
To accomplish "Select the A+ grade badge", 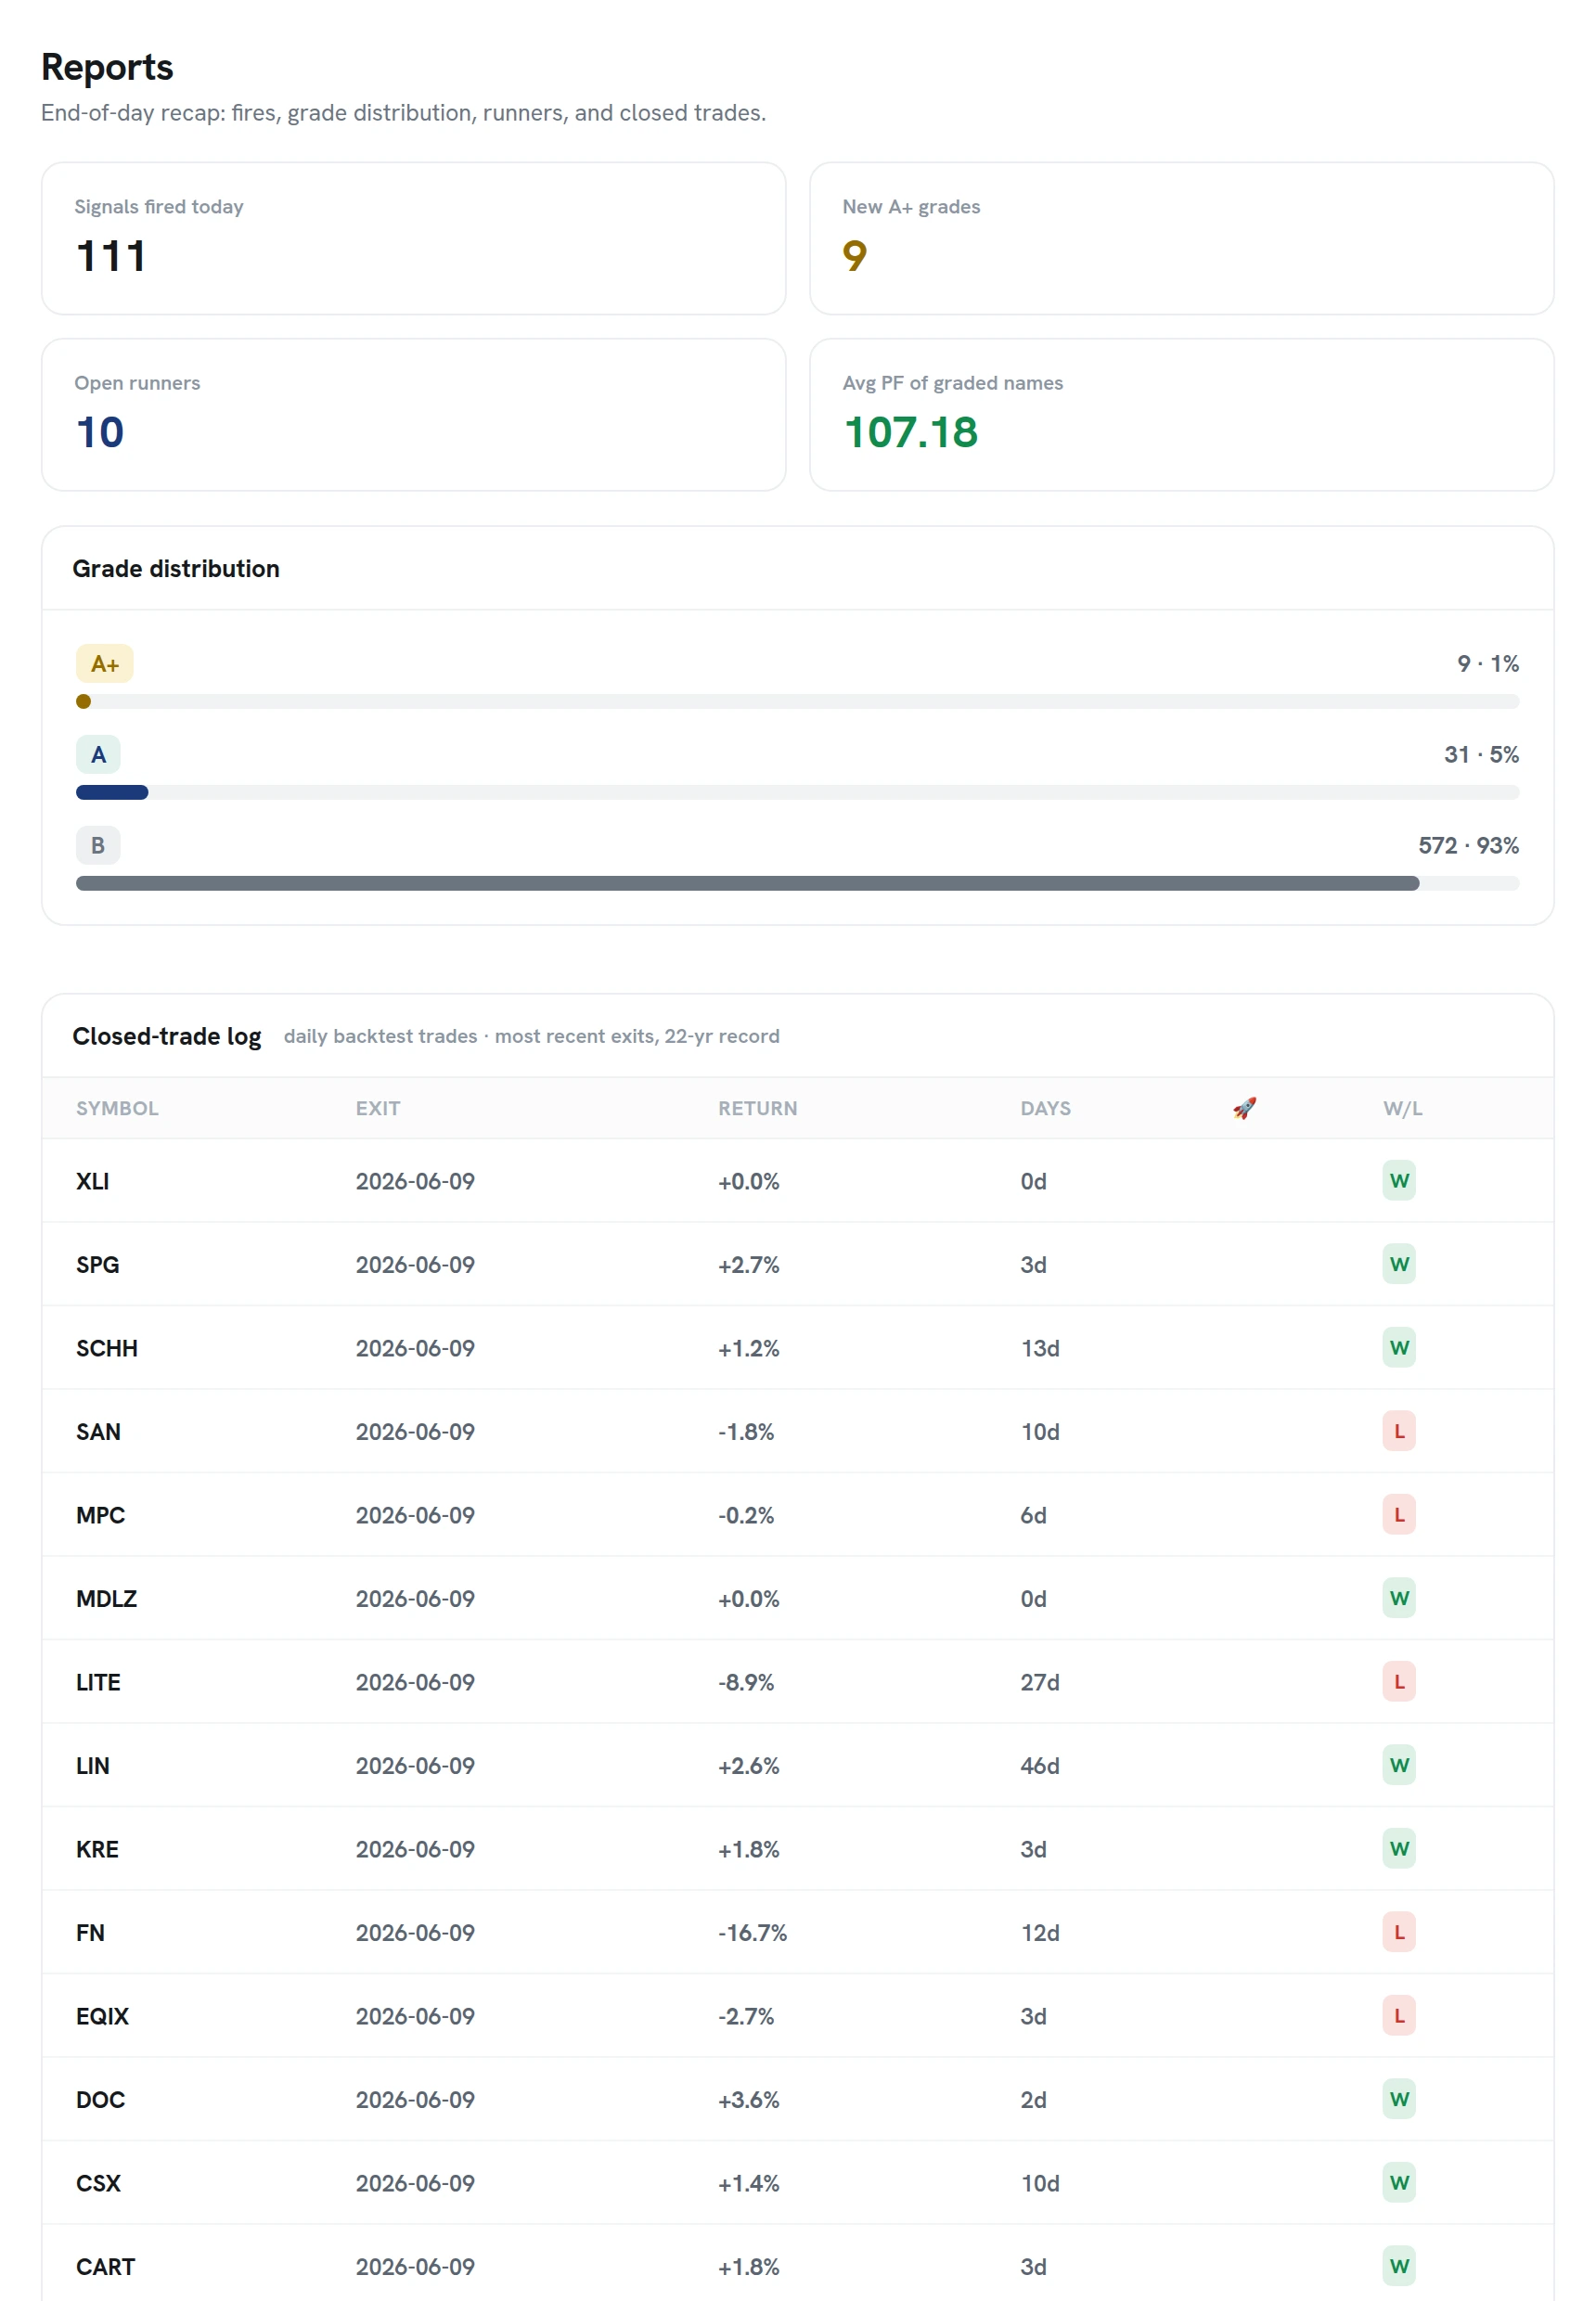I will pyautogui.click(x=104, y=663).
